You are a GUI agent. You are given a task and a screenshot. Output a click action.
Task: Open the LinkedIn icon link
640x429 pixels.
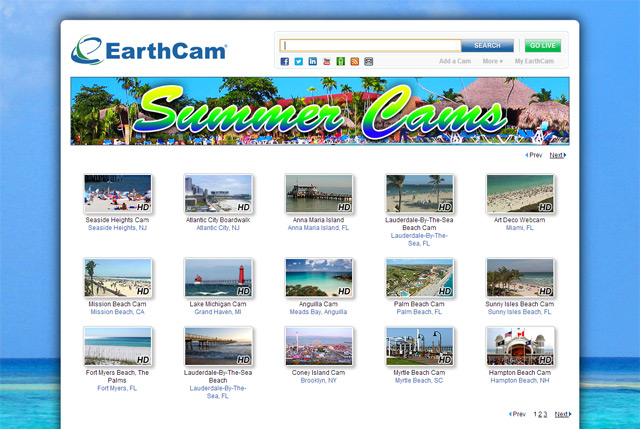click(x=313, y=61)
